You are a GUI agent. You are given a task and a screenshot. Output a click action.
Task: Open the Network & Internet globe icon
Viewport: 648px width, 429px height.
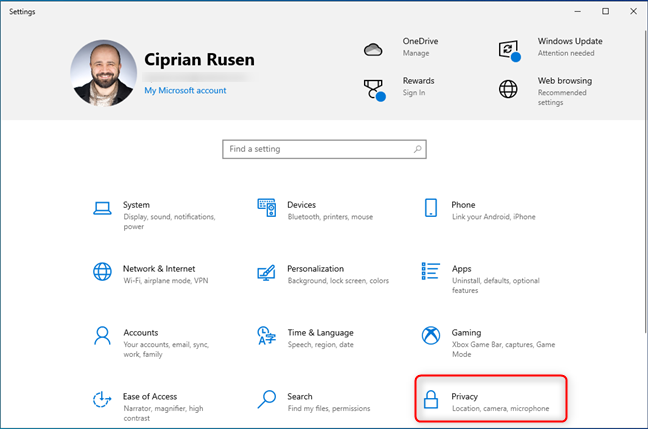(x=102, y=272)
